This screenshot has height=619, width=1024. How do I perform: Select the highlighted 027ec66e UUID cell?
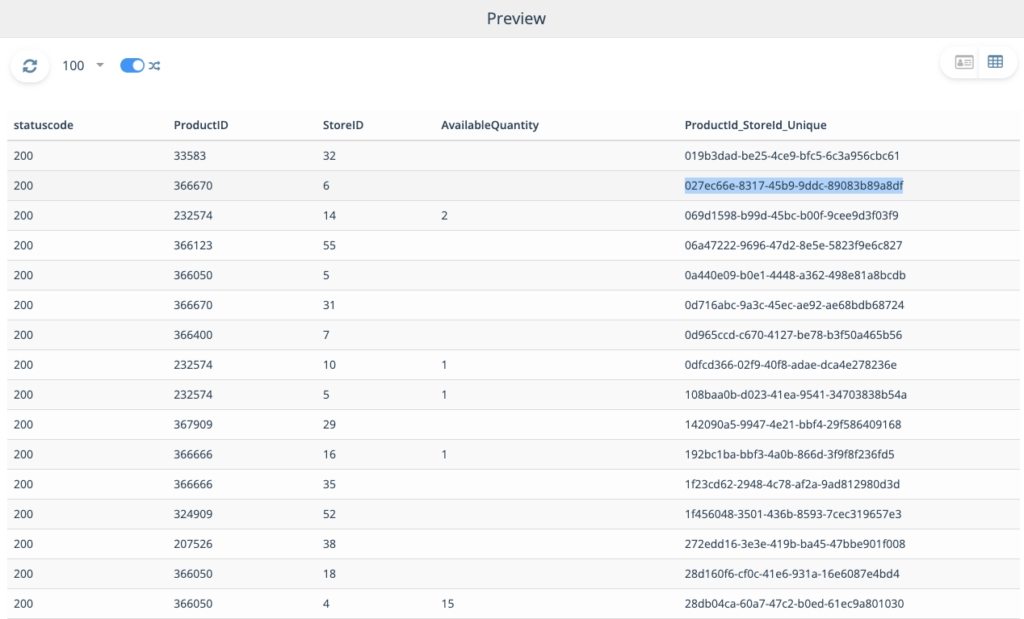pos(794,185)
